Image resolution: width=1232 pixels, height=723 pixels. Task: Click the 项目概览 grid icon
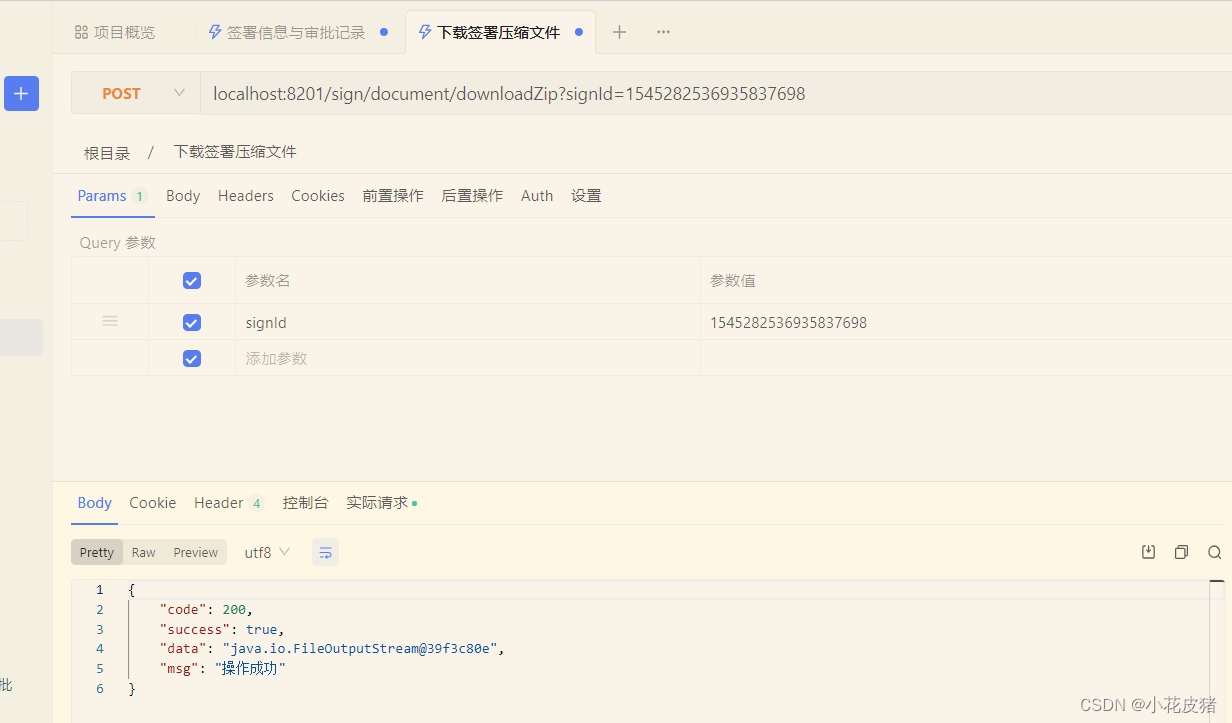pos(81,32)
